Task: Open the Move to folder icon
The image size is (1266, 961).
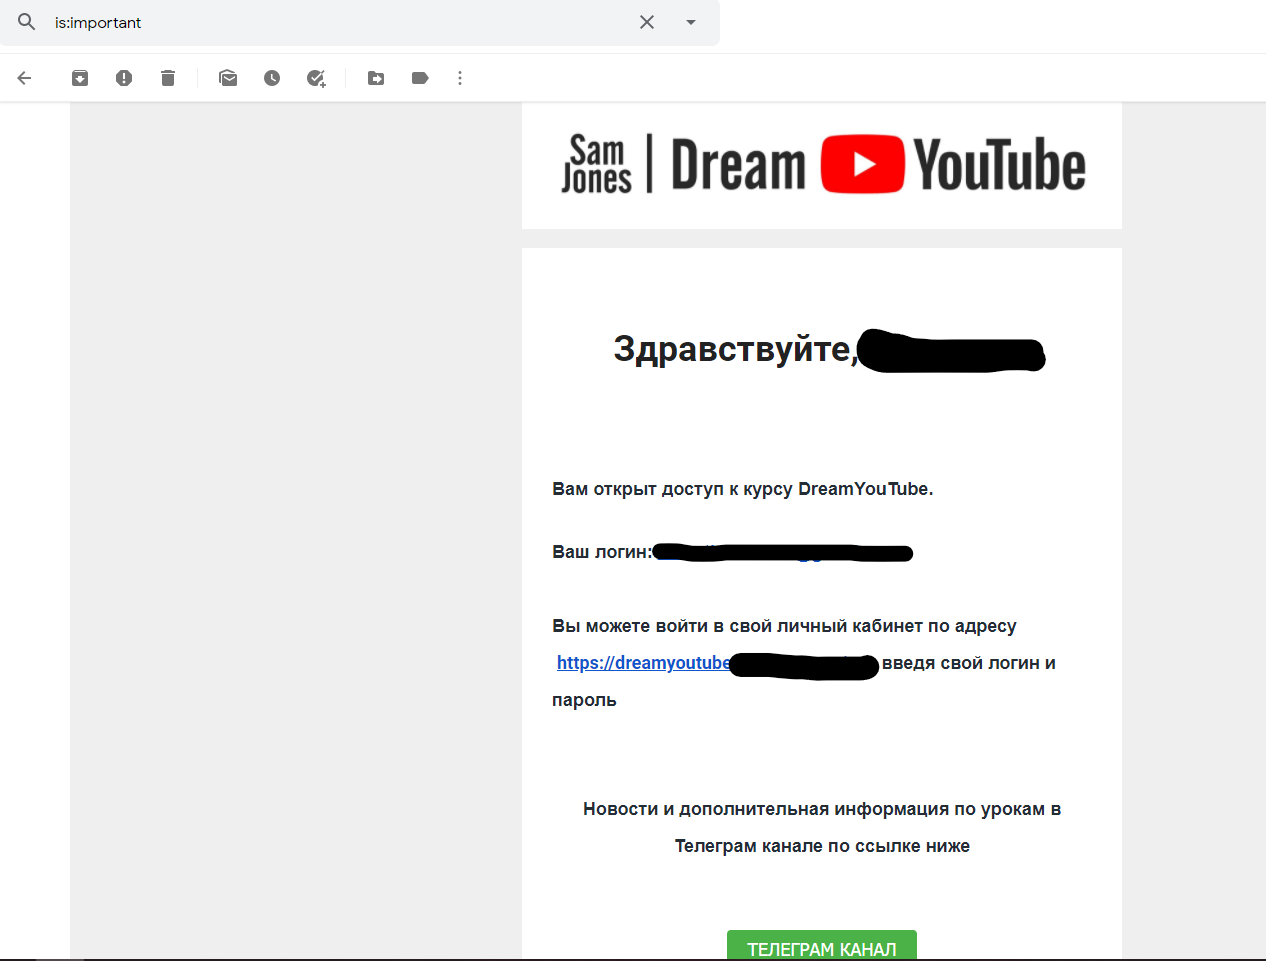Action: pos(376,78)
